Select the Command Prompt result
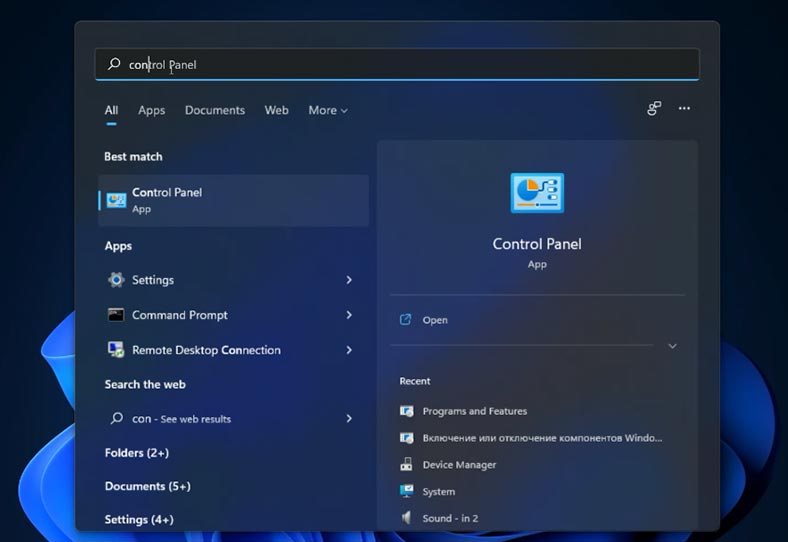788x542 pixels. pos(234,315)
